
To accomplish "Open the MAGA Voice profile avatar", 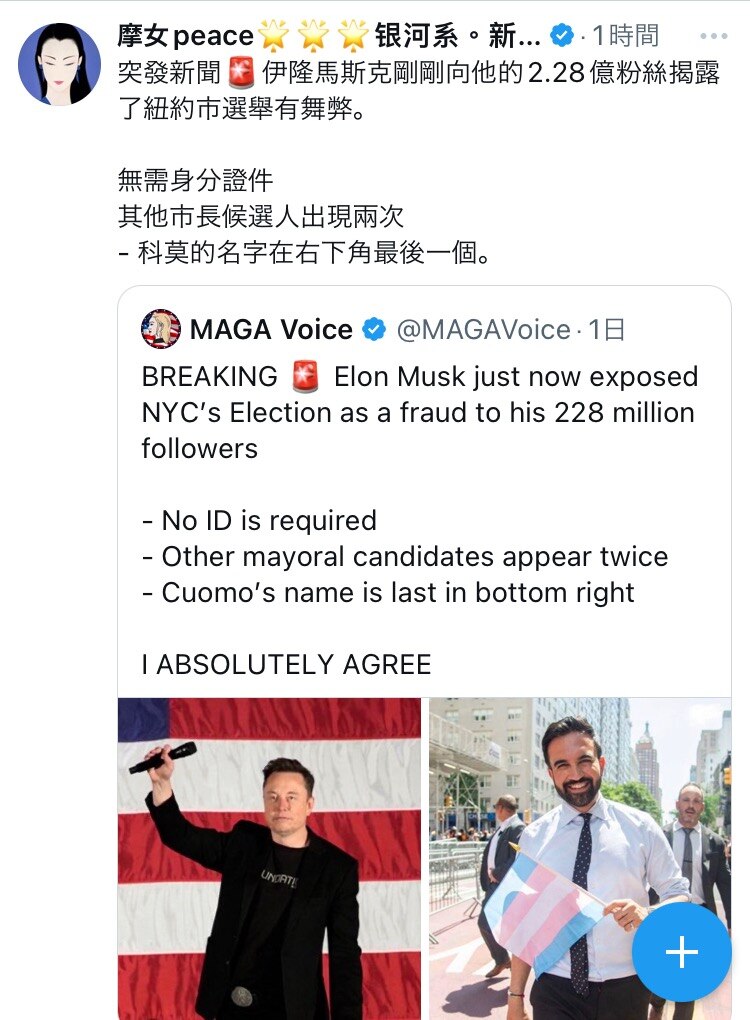I will click(161, 329).
